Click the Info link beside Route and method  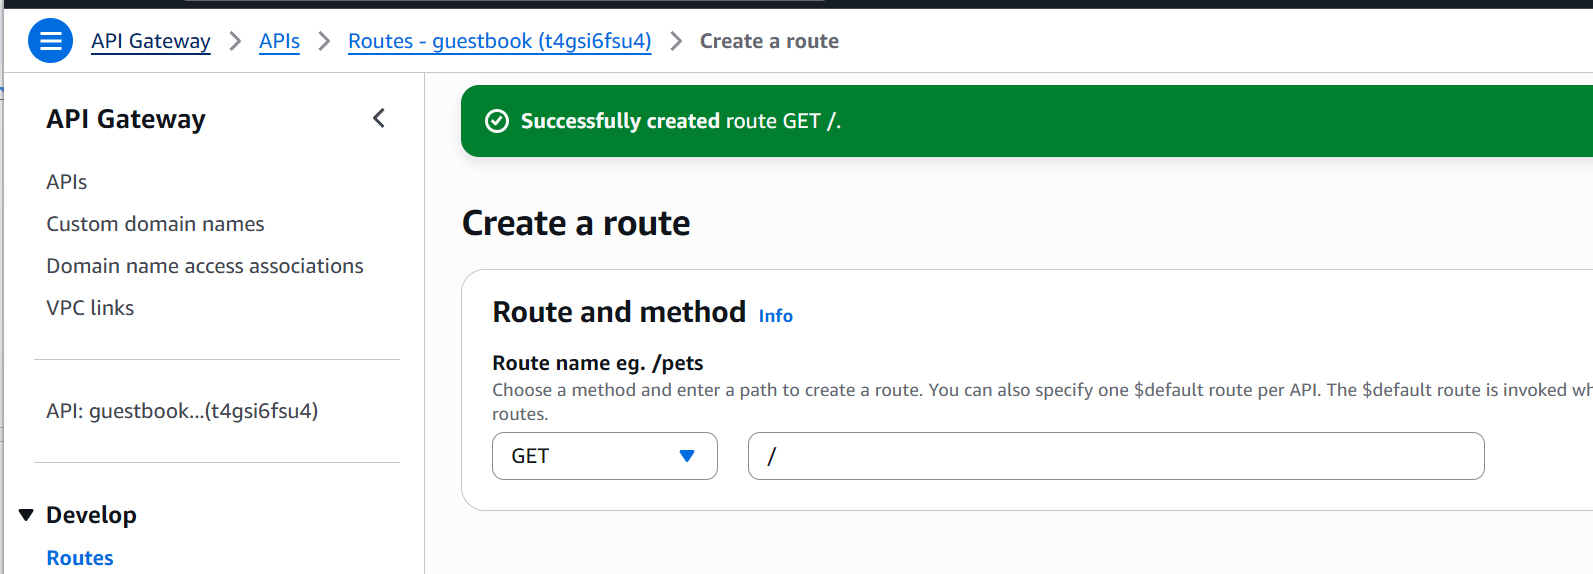(775, 316)
